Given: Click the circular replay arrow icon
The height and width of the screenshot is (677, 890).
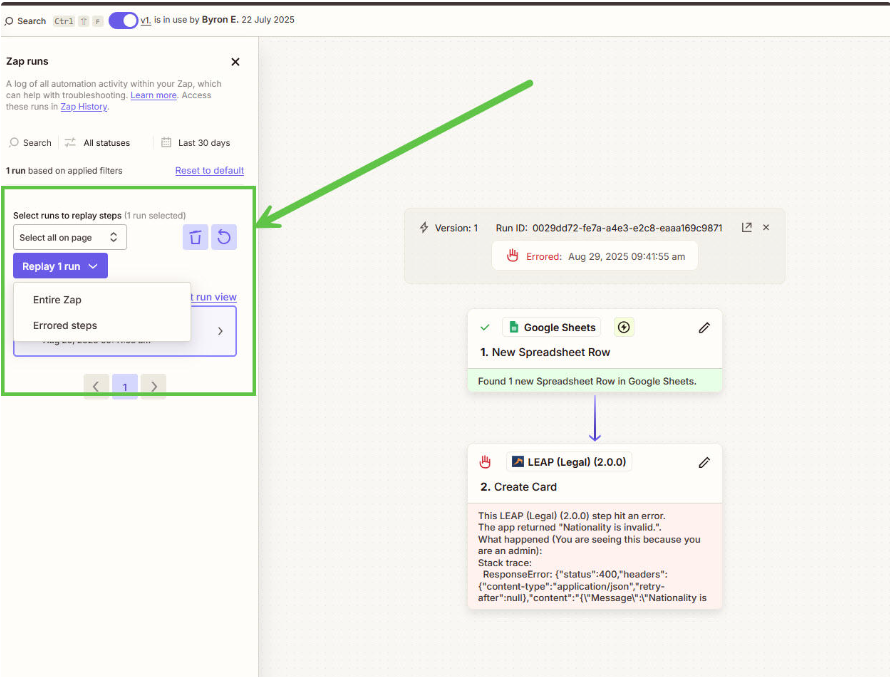Looking at the screenshot, I should pyautogui.click(x=224, y=237).
